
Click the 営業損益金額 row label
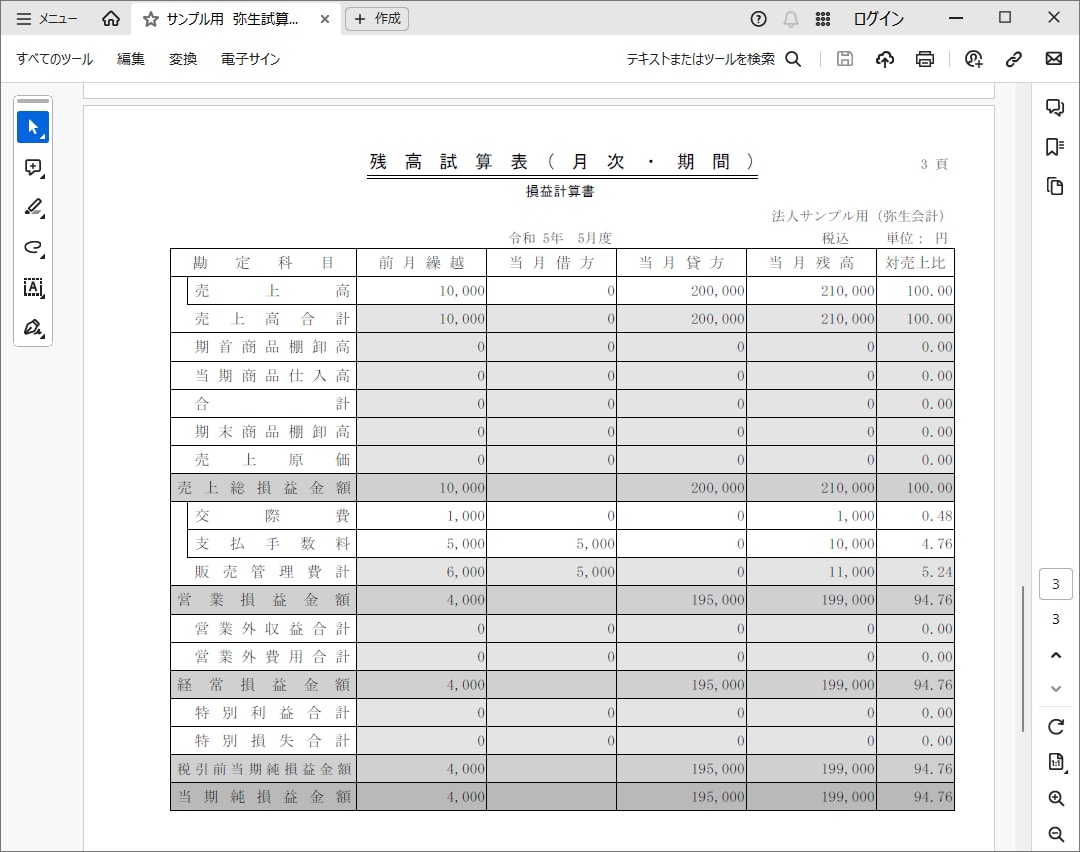point(264,600)
